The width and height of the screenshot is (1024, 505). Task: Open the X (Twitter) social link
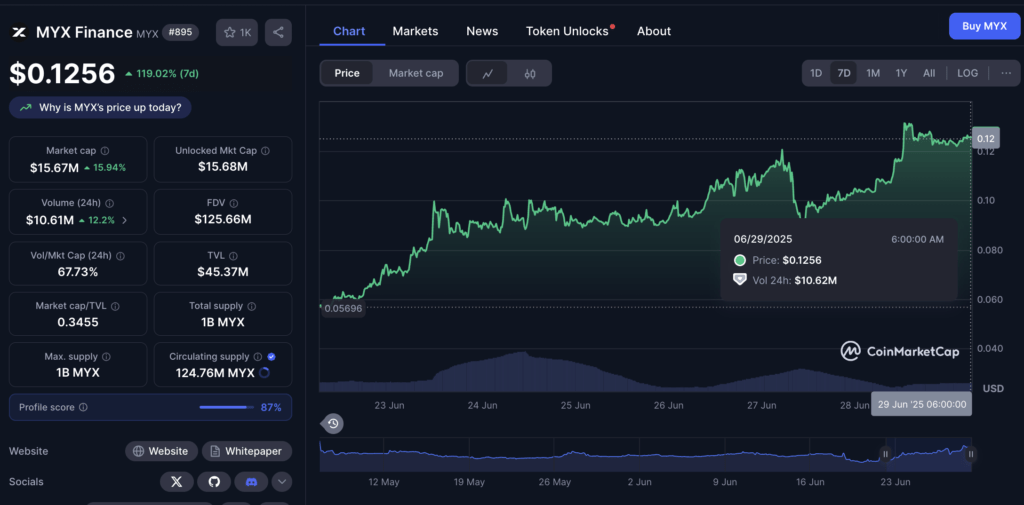click(176, 482)
